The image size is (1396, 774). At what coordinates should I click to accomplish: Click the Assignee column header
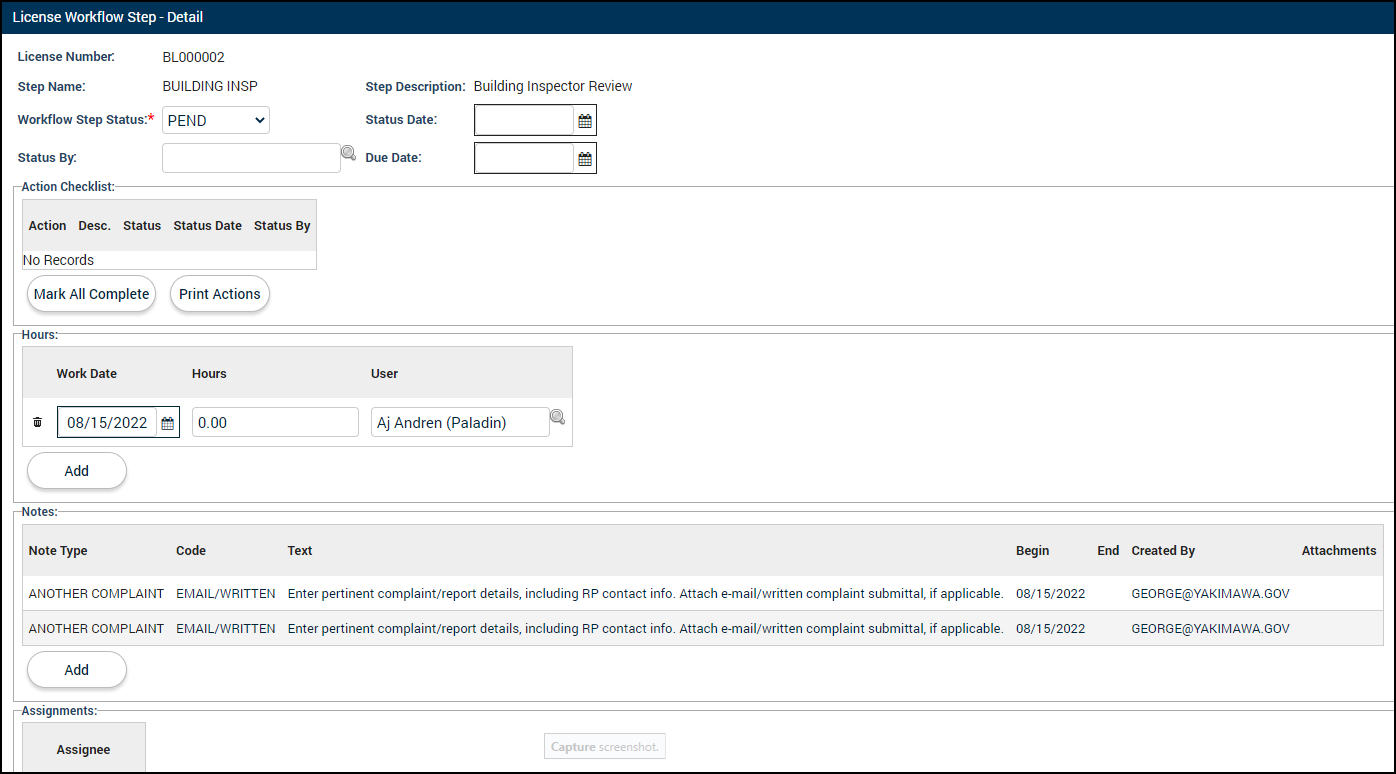[x=84, y=750]
